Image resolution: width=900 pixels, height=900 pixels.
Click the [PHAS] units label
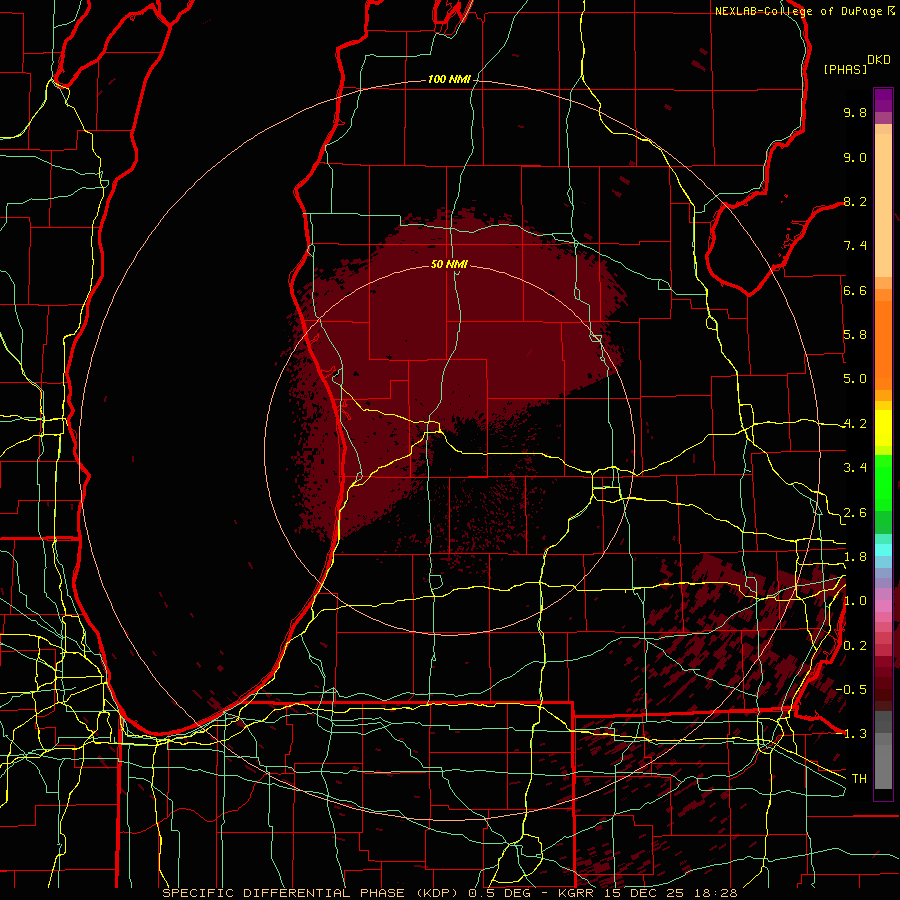pyautogui.click(x=845, y=69)
